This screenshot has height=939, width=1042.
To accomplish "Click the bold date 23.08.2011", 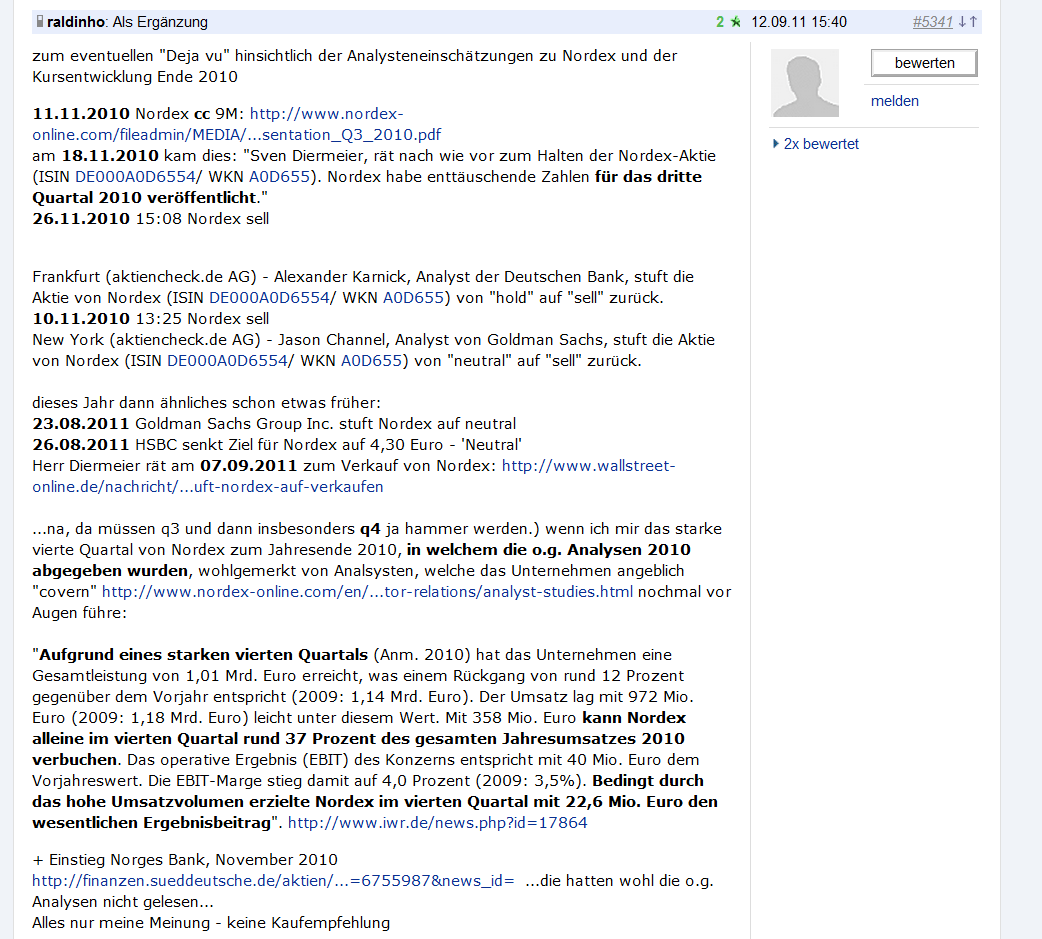I will click(81, 424).
